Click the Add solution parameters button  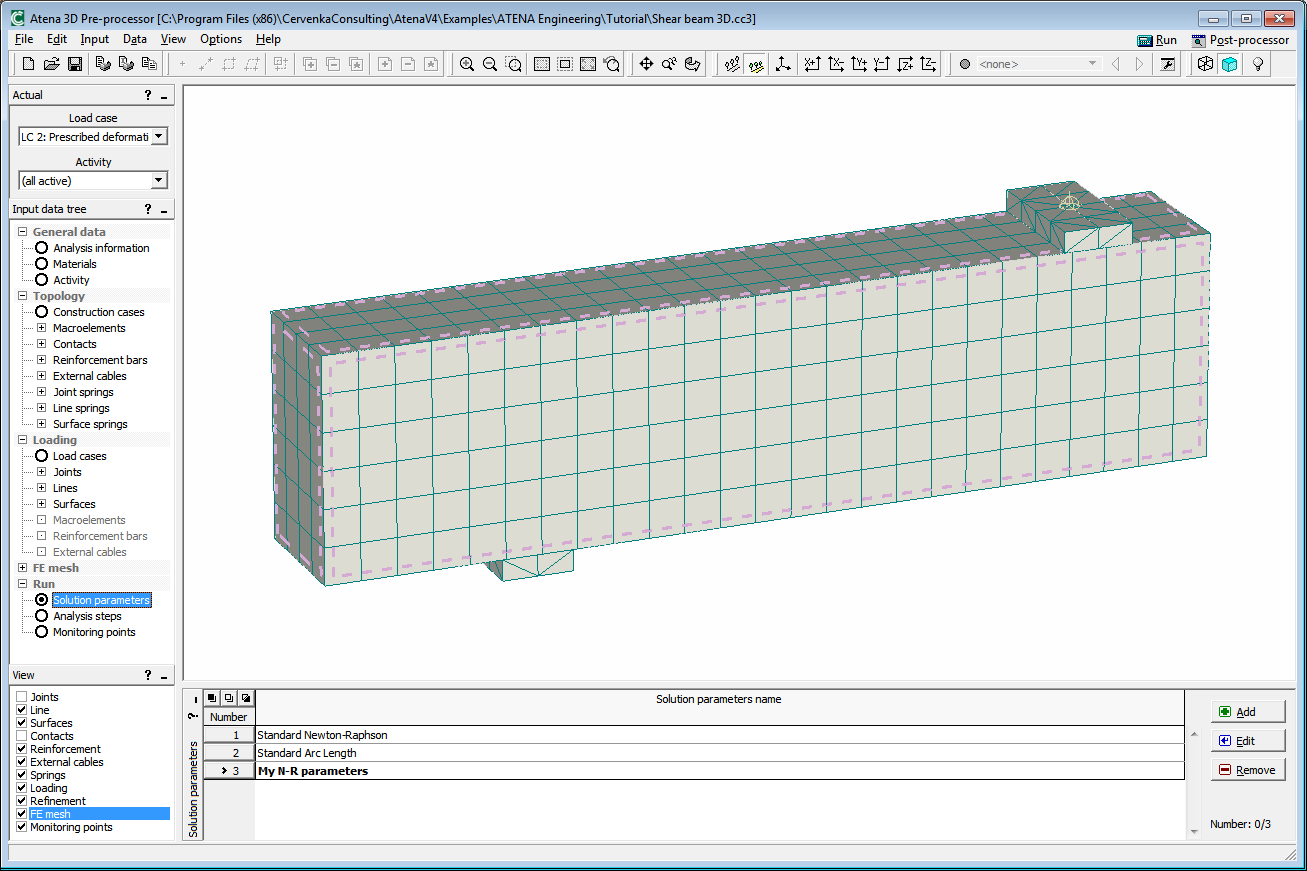pyautogui.click(x=1247, y=712)
